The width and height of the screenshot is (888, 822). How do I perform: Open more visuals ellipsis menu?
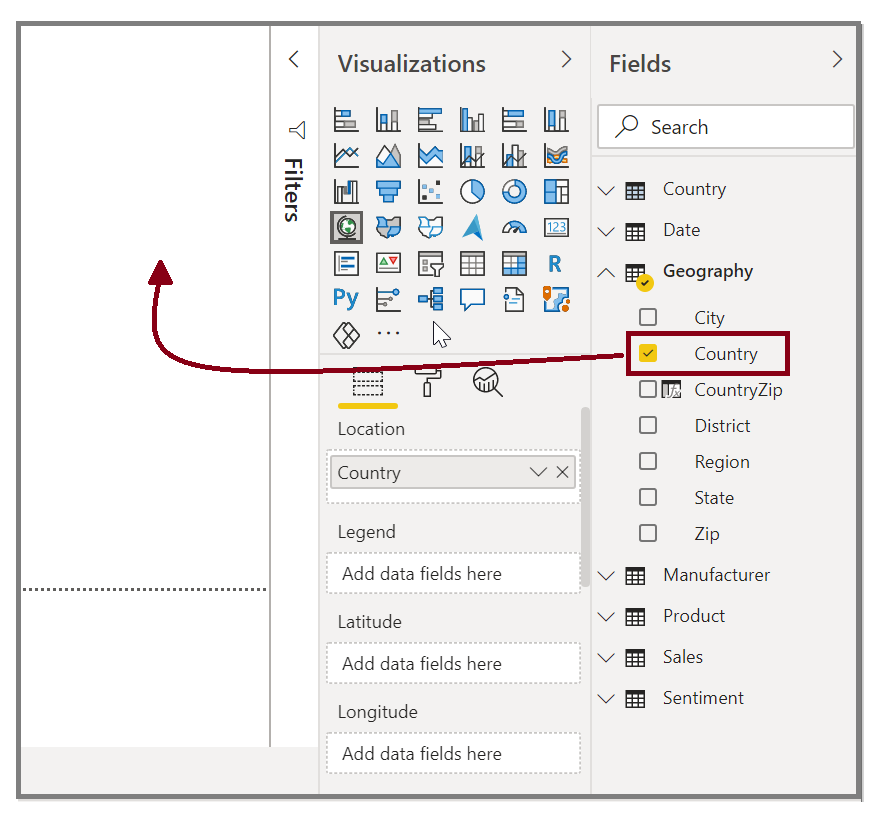[388, 333]
